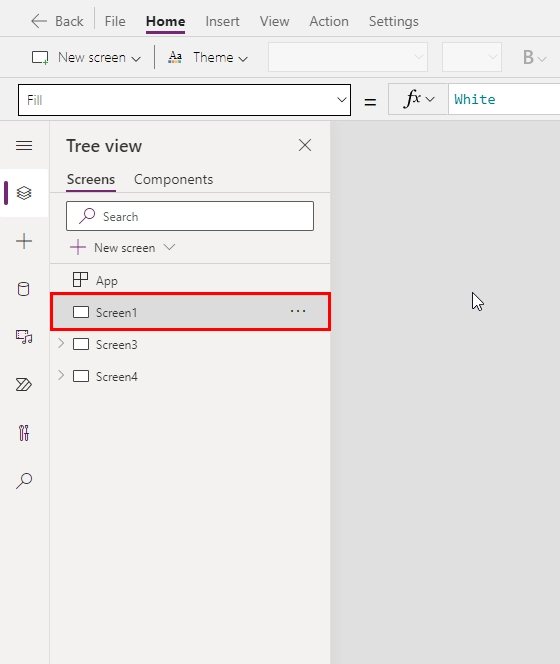This screenshot has height=664, width=560.
Task: Open the Screen1 ellipsis options
Action: (x=298, y=312)
